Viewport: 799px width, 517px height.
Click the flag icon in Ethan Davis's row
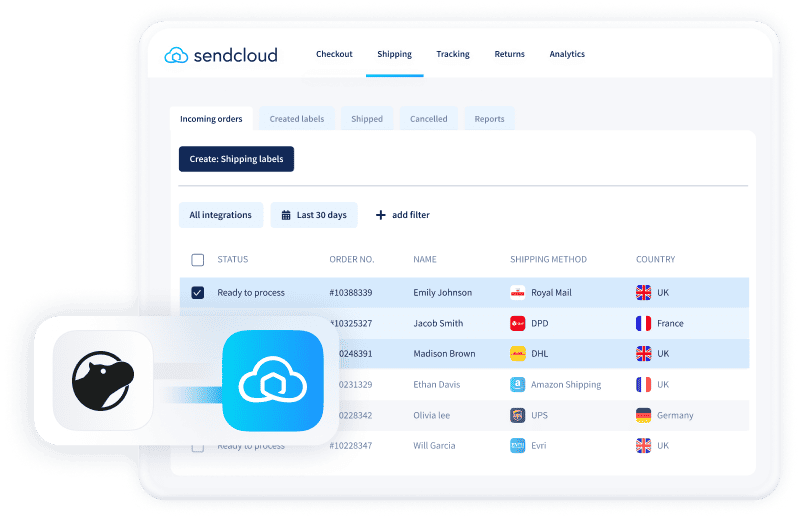(x=643, y=385)
